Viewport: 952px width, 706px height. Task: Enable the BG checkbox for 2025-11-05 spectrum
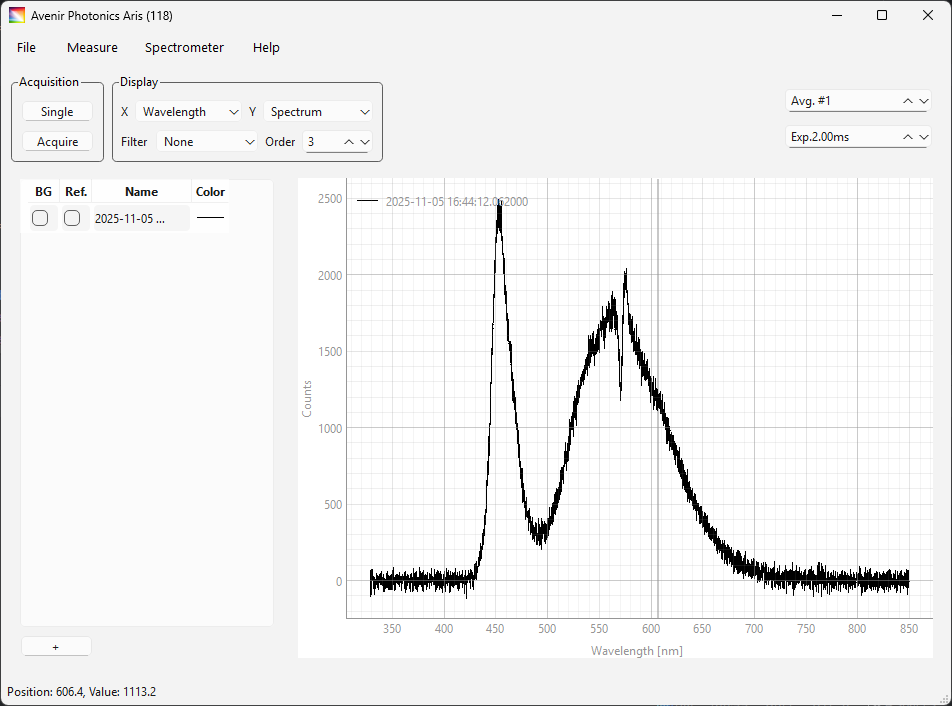coord(40,218)
